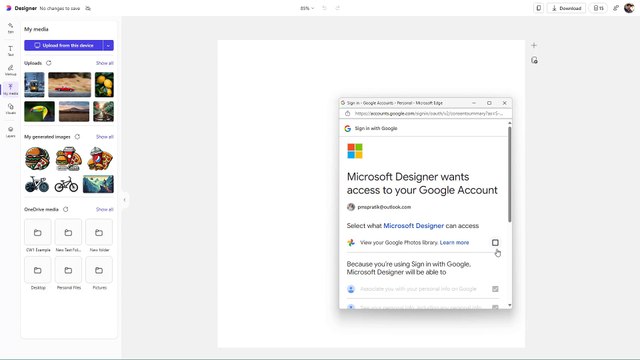Image resolution: width=640 pixels, height=360 pixels.
Task: Select the mountain illustration generated image
Action: point(98,184)
